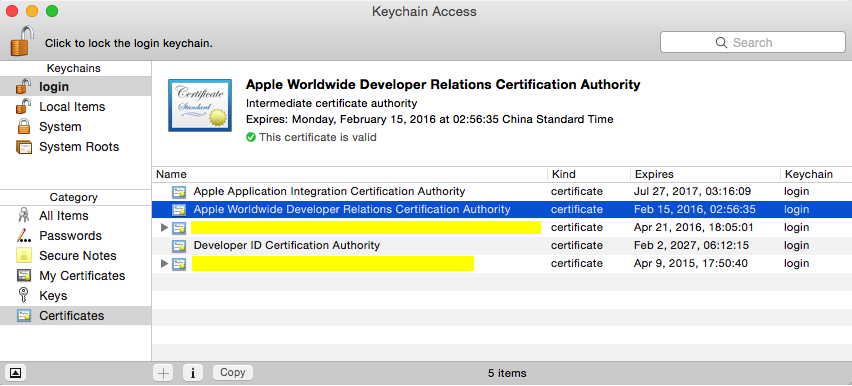Show the Passwords category

pyautogui.click(x=76, y=236)
